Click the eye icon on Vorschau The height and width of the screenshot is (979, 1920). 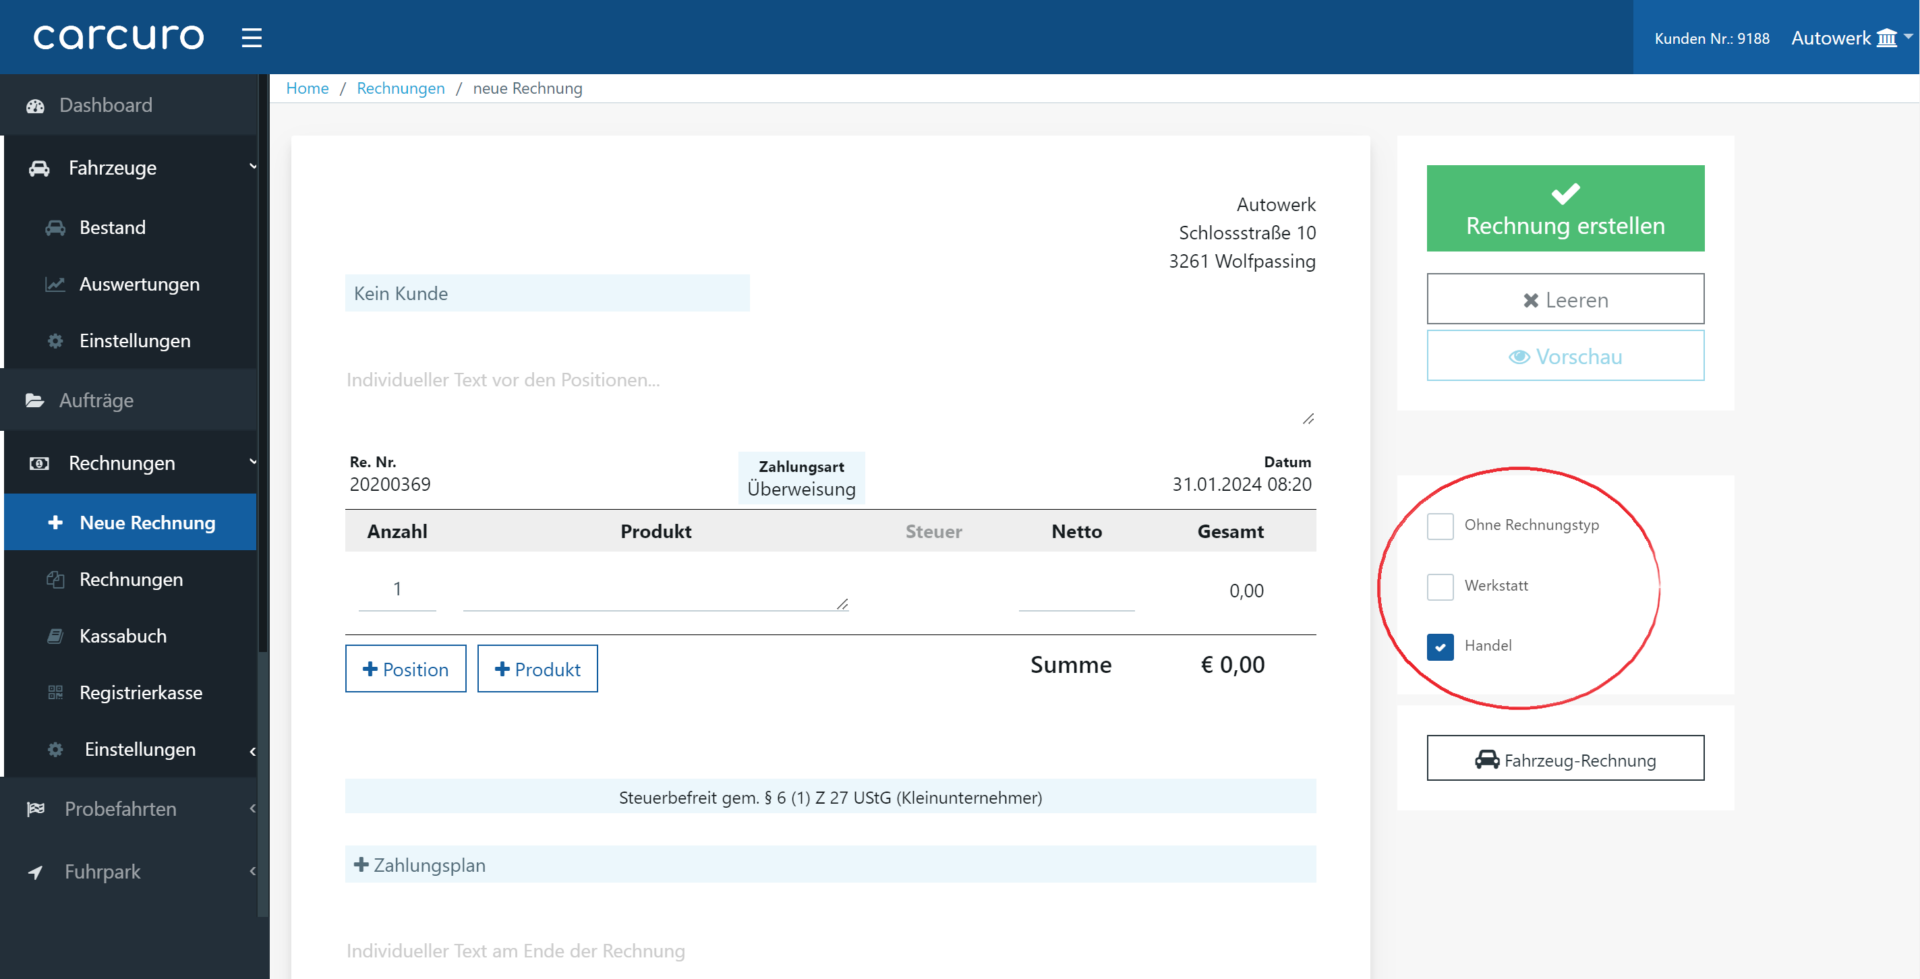pyautogui.click(x=1519, y=357)
